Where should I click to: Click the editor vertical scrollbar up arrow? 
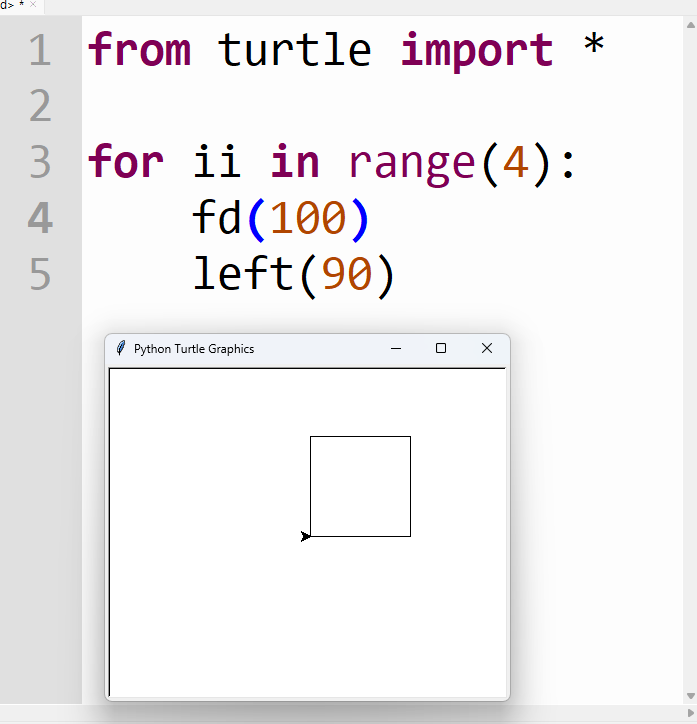tap(691, 25)
